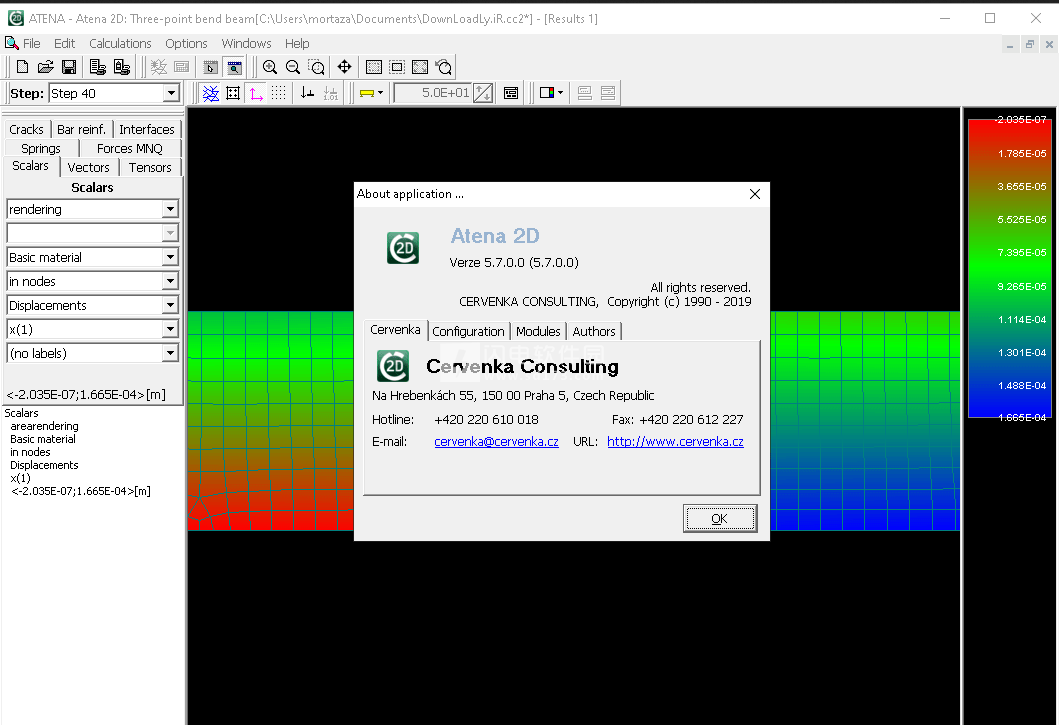Zoom in with the plus magnifier icon

(269, 67)
